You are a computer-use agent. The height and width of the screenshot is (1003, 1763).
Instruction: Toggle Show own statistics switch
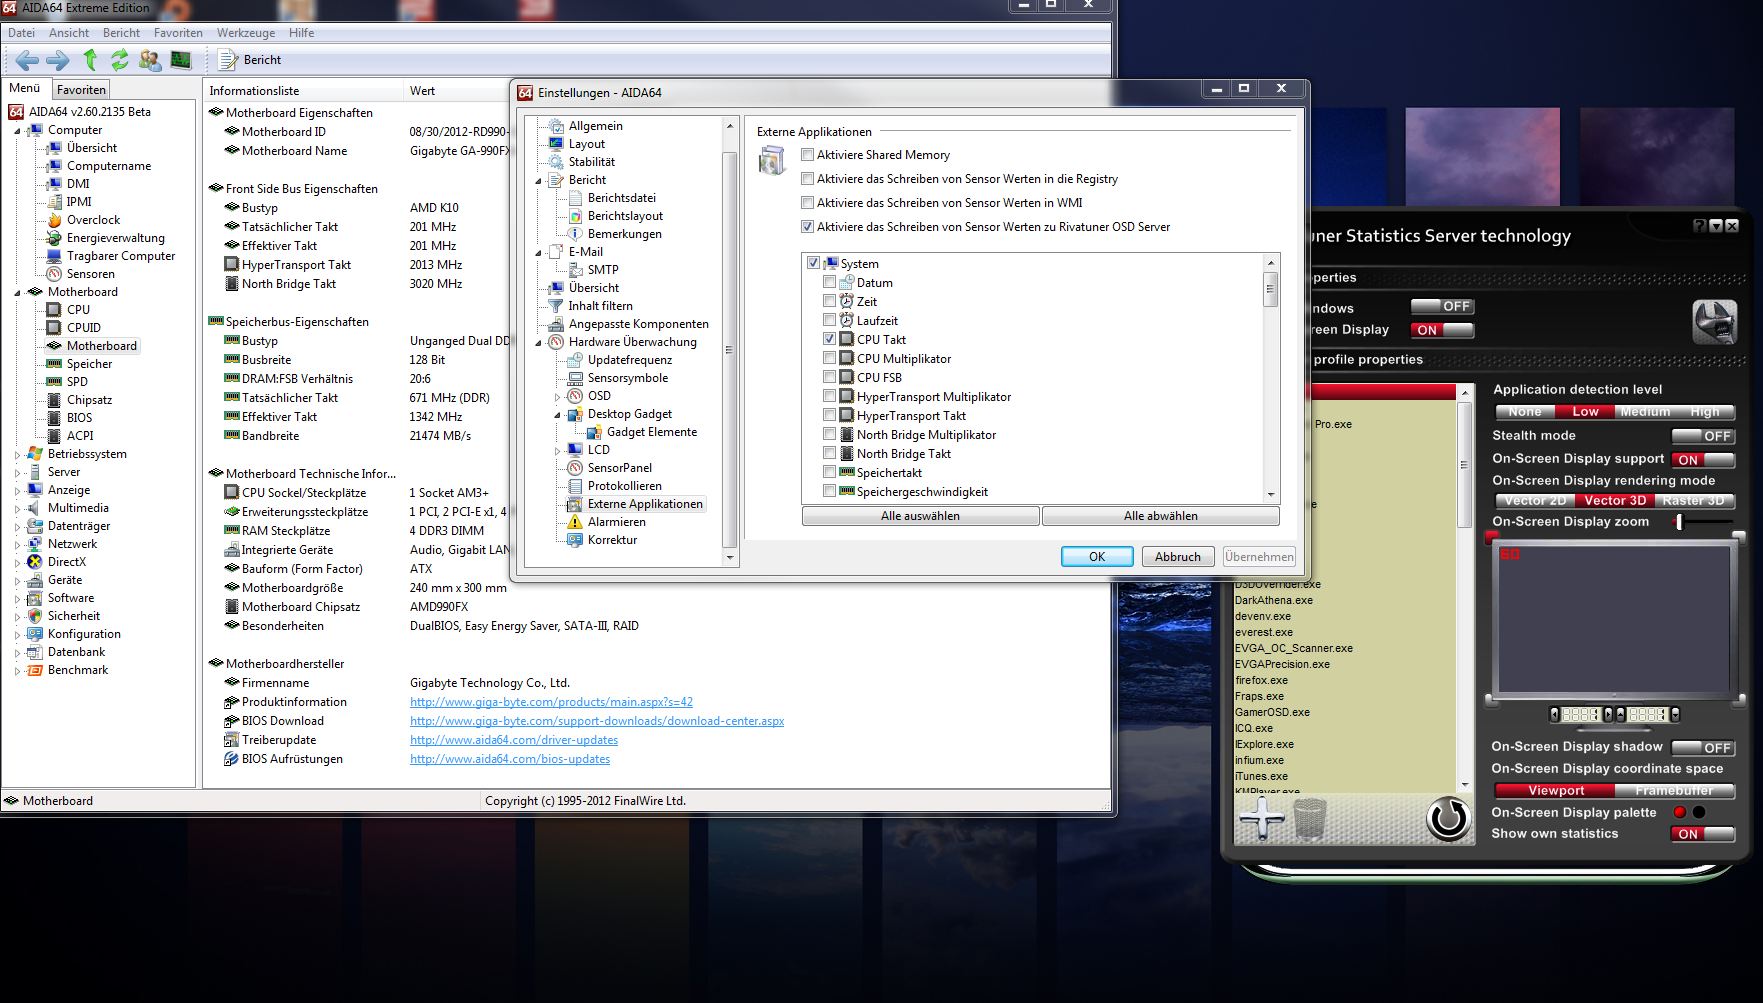click(1703, 834)
